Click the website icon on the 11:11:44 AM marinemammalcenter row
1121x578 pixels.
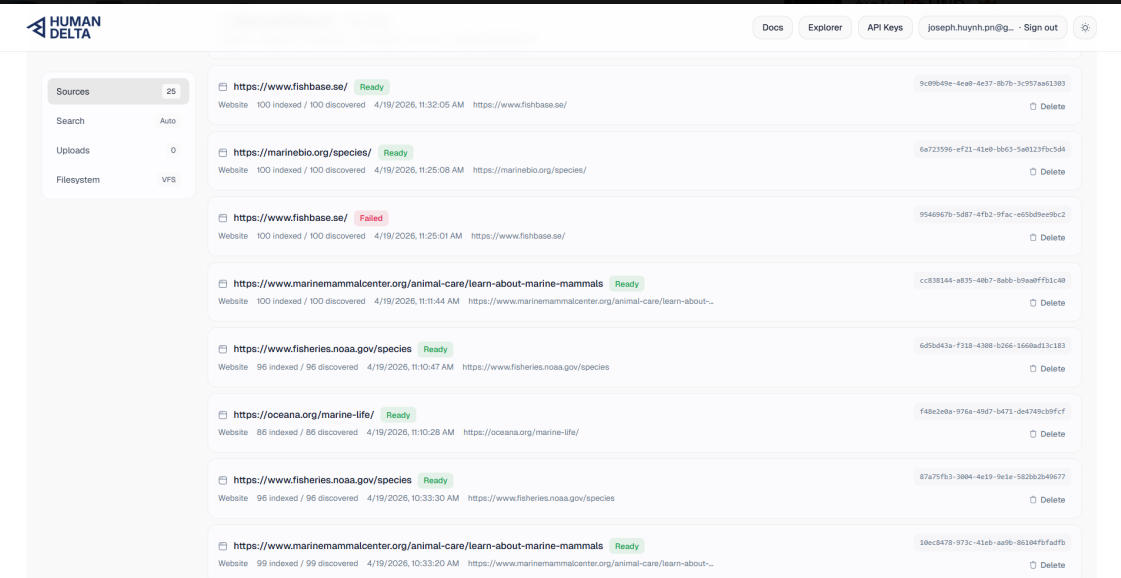(223, 284)
